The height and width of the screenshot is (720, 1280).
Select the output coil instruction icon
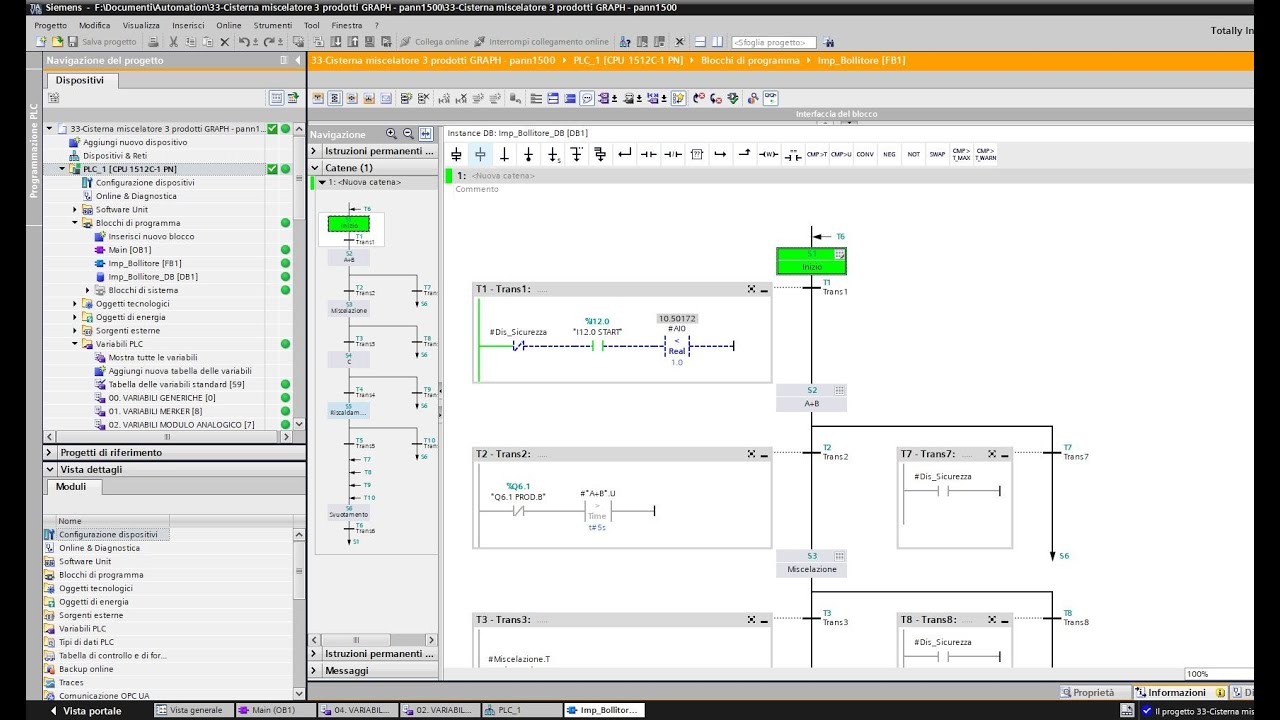click(769, 154)
